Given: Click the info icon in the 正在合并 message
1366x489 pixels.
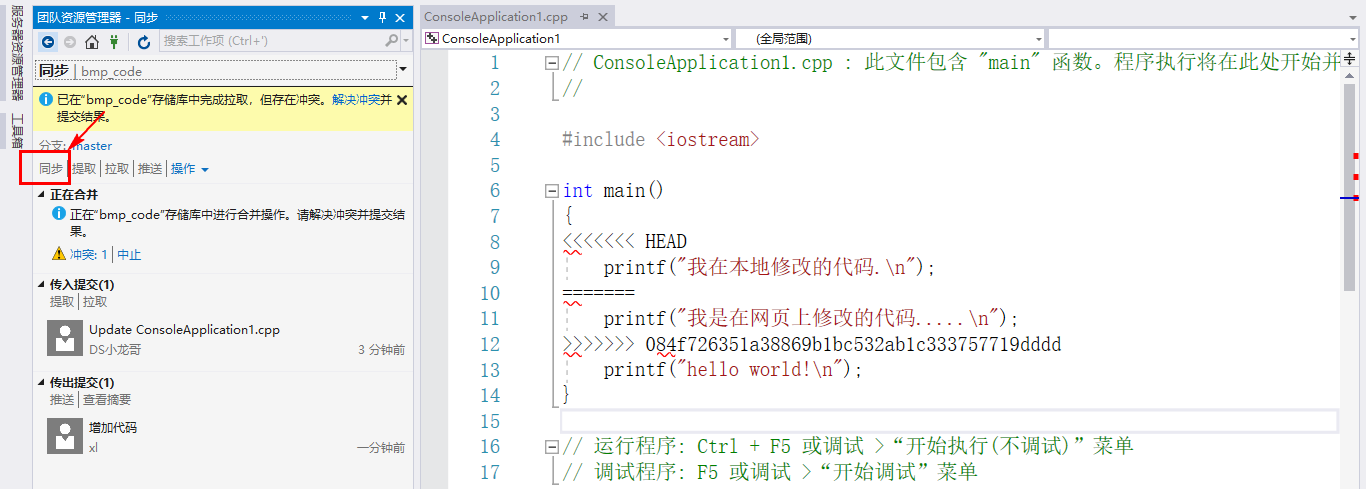Looking at the screenshot, I should pos(59,214).
